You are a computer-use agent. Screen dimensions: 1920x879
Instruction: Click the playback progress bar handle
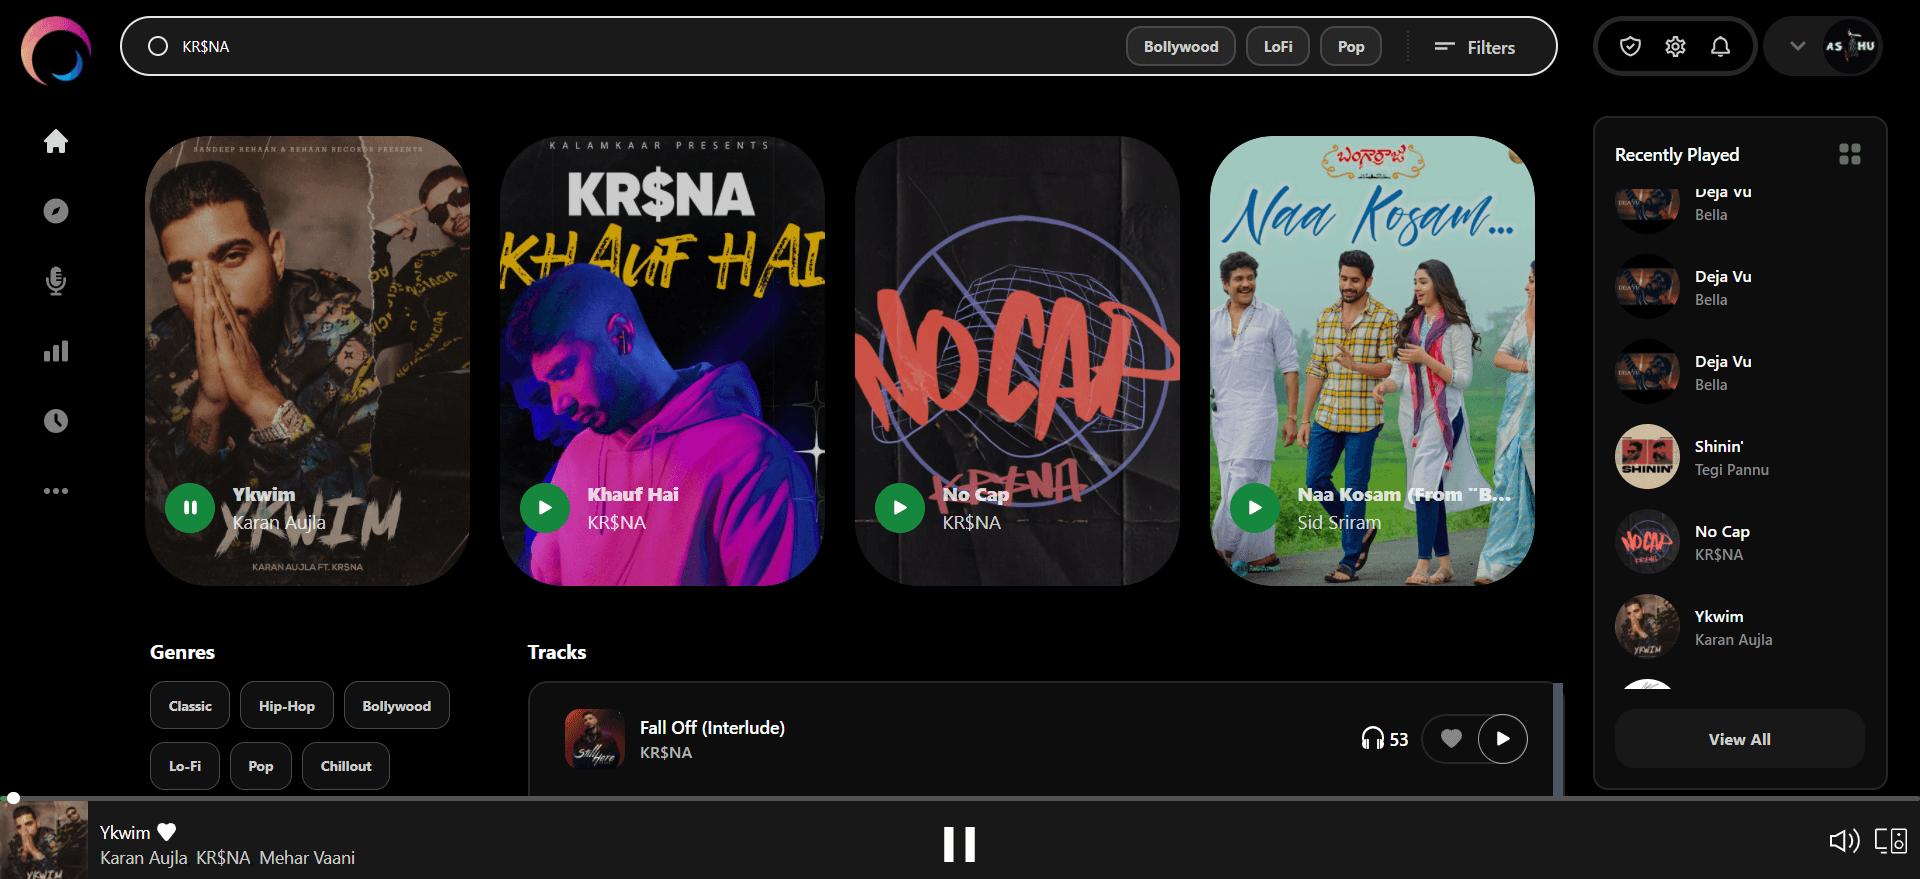[13, 798]
